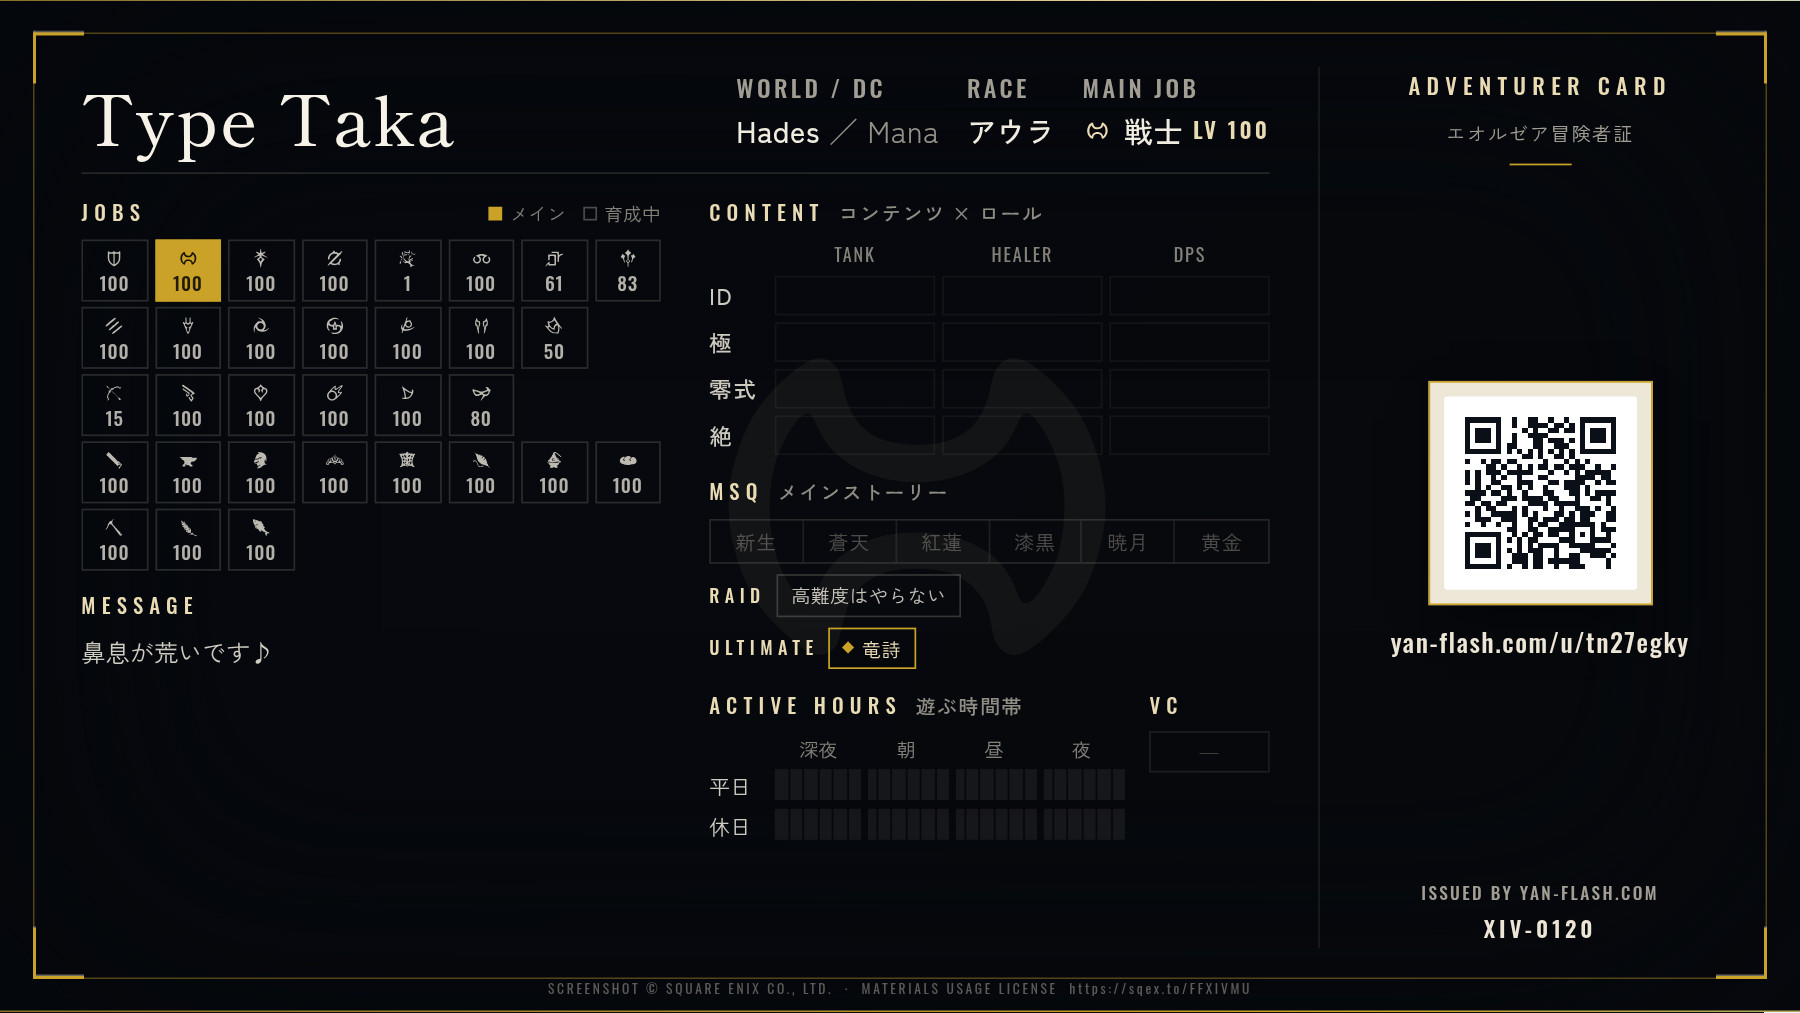Image resolution: width=1800 pixels, height=1013 pixels.
Task: Open the ULTIMATE 竜詩 tag
Action: 872,649
